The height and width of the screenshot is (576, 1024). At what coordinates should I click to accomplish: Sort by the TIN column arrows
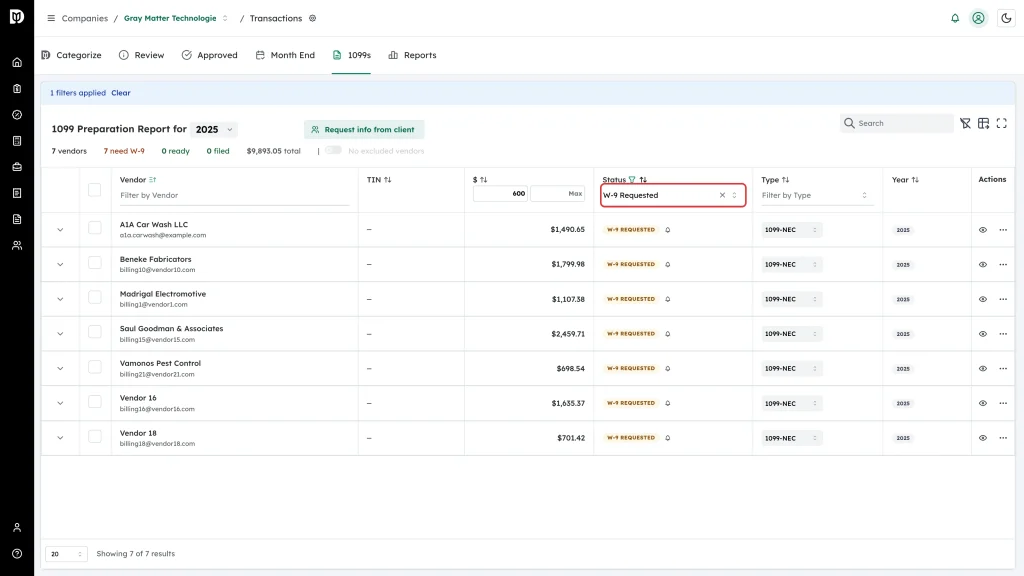click(388, 180)
